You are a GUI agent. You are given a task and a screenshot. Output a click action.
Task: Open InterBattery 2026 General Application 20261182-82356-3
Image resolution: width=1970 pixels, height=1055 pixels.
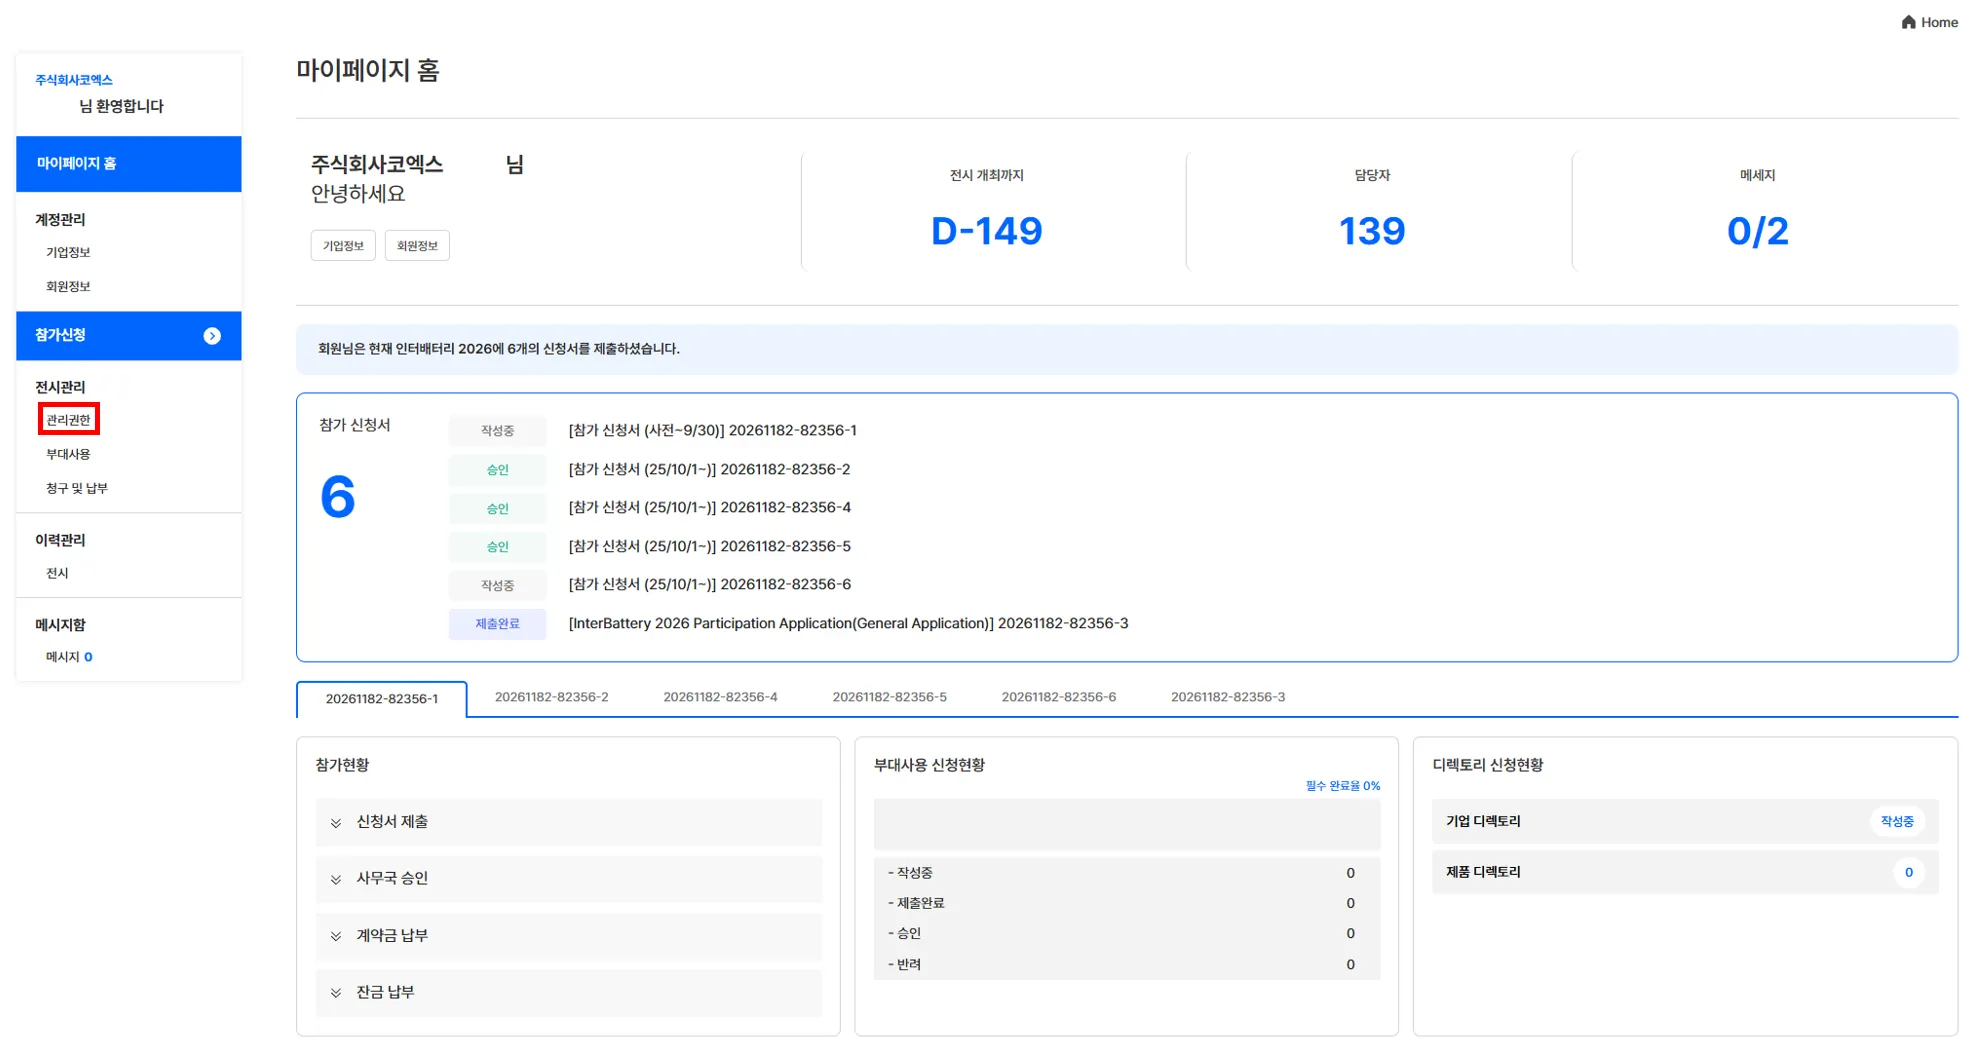point(848,624)
